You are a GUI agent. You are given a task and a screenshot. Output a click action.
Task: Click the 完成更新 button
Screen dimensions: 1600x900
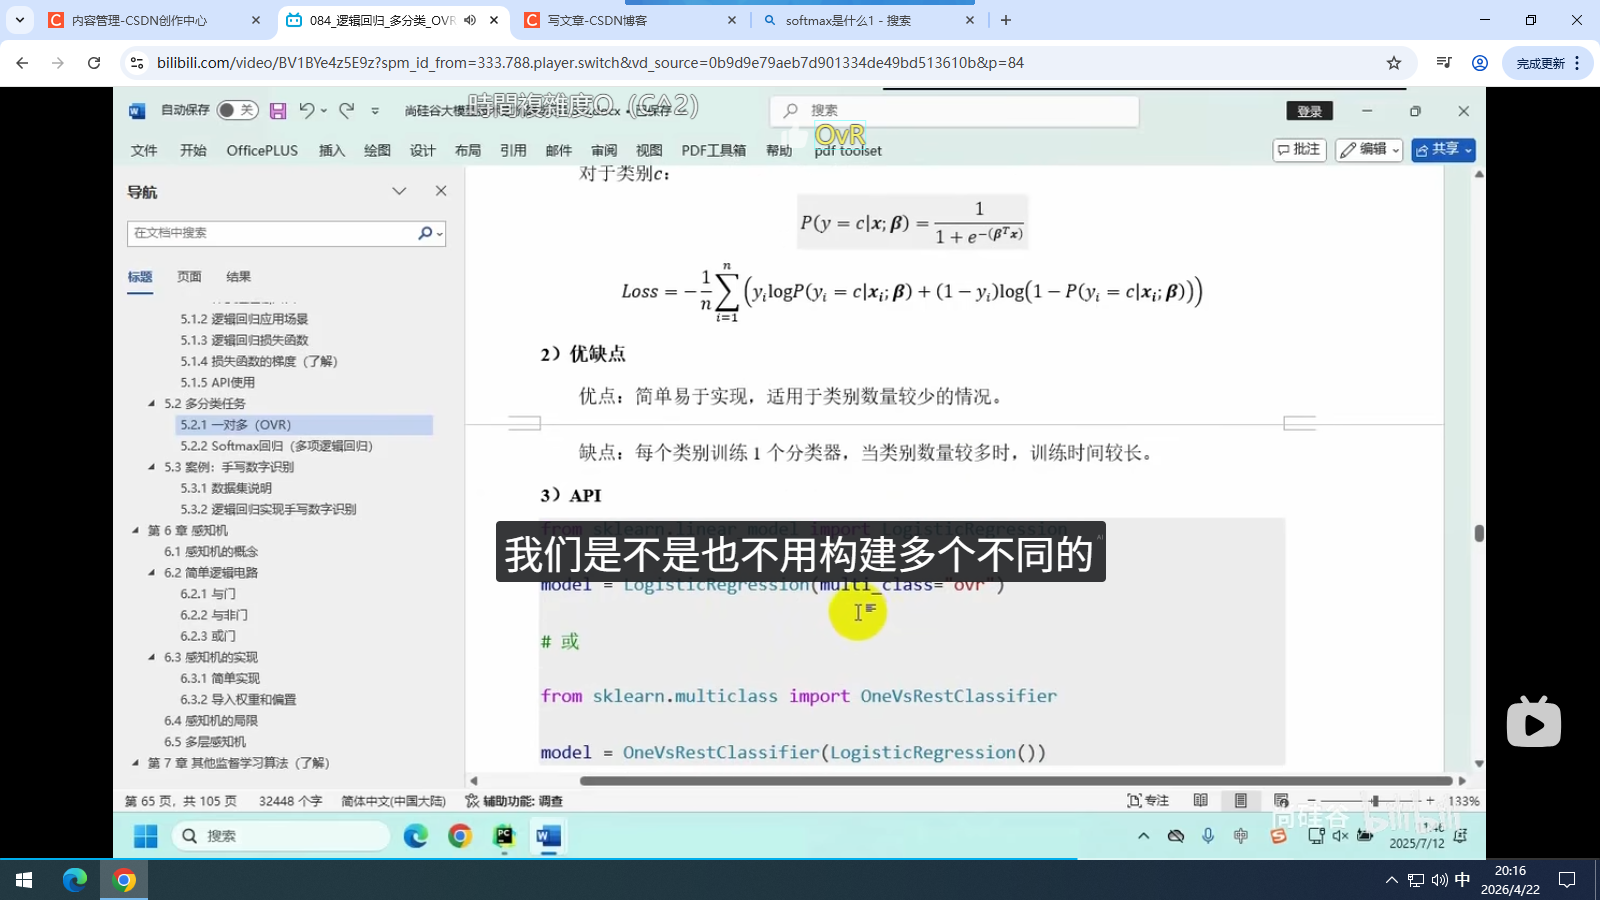(x=1549, y=63)
